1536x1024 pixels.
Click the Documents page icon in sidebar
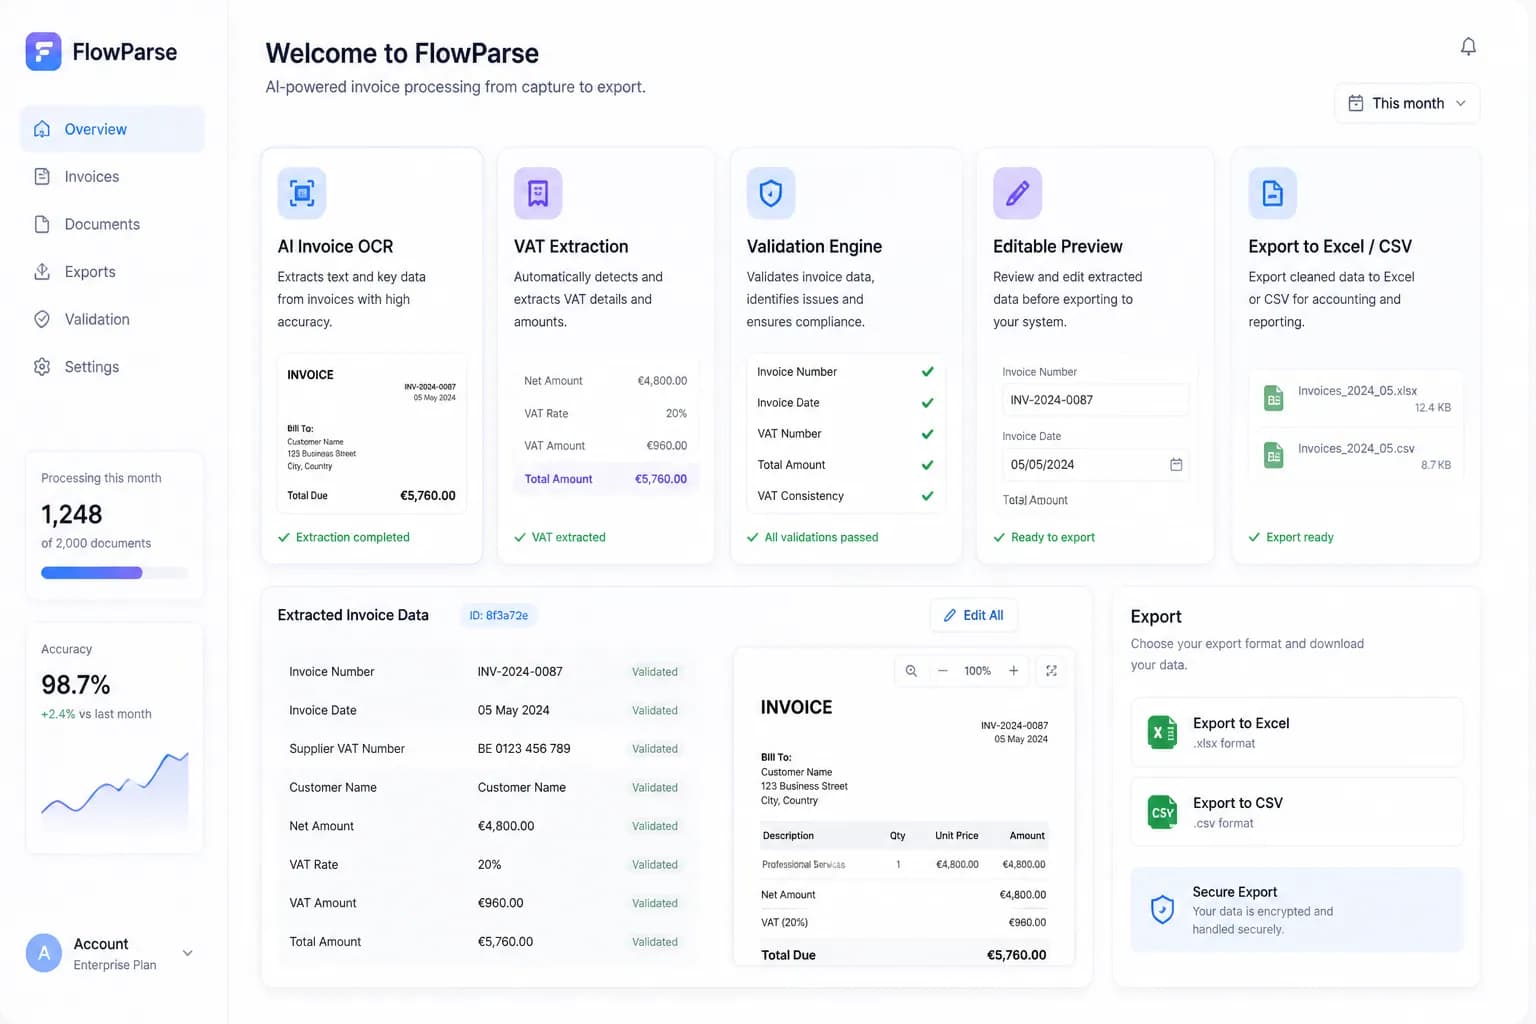42,224
